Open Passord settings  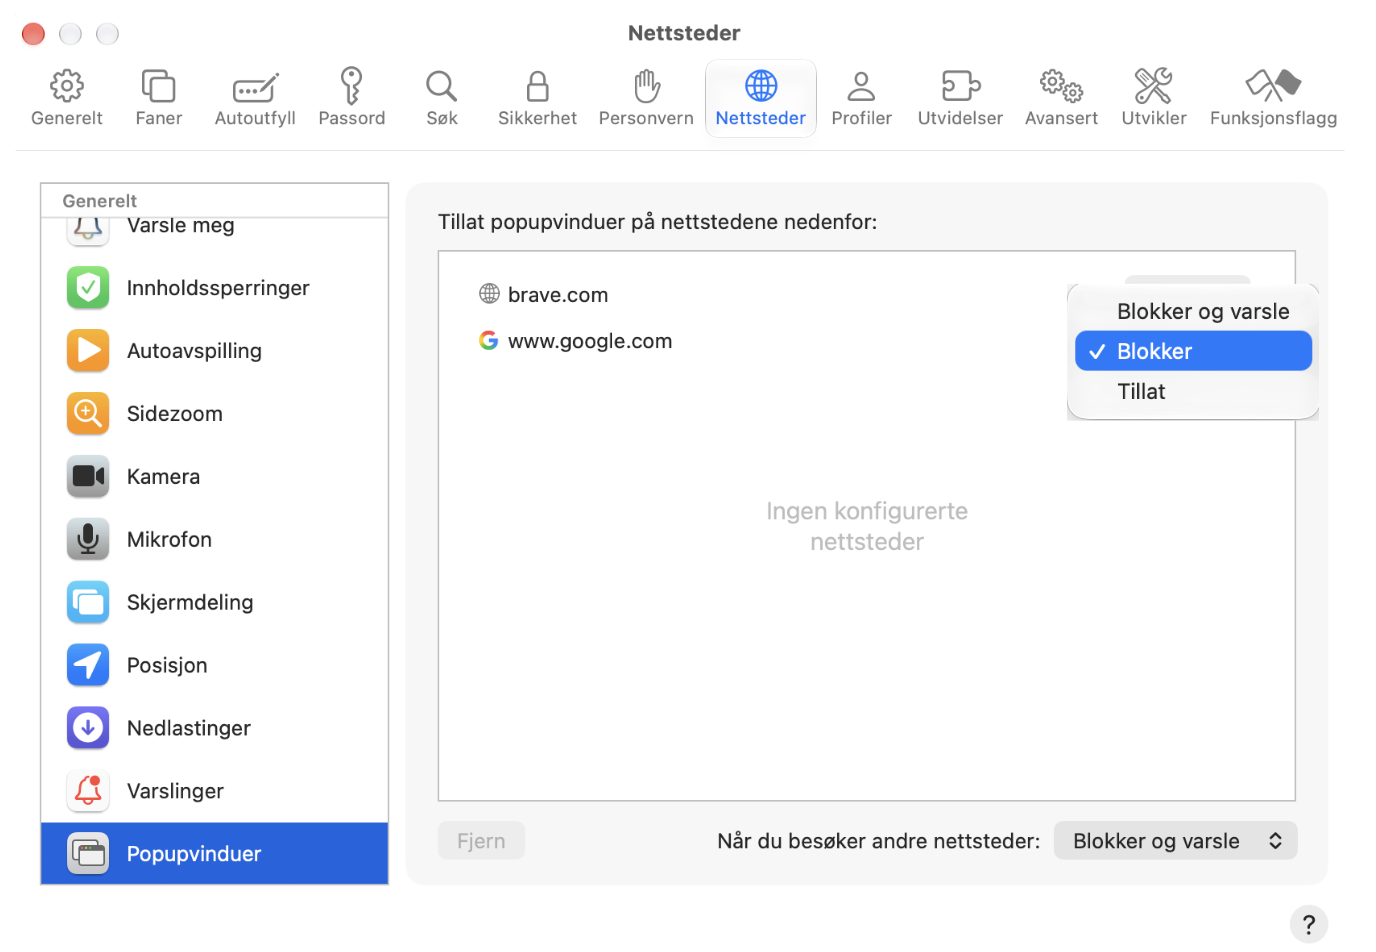pyautogui.click(x=352, y=98)
